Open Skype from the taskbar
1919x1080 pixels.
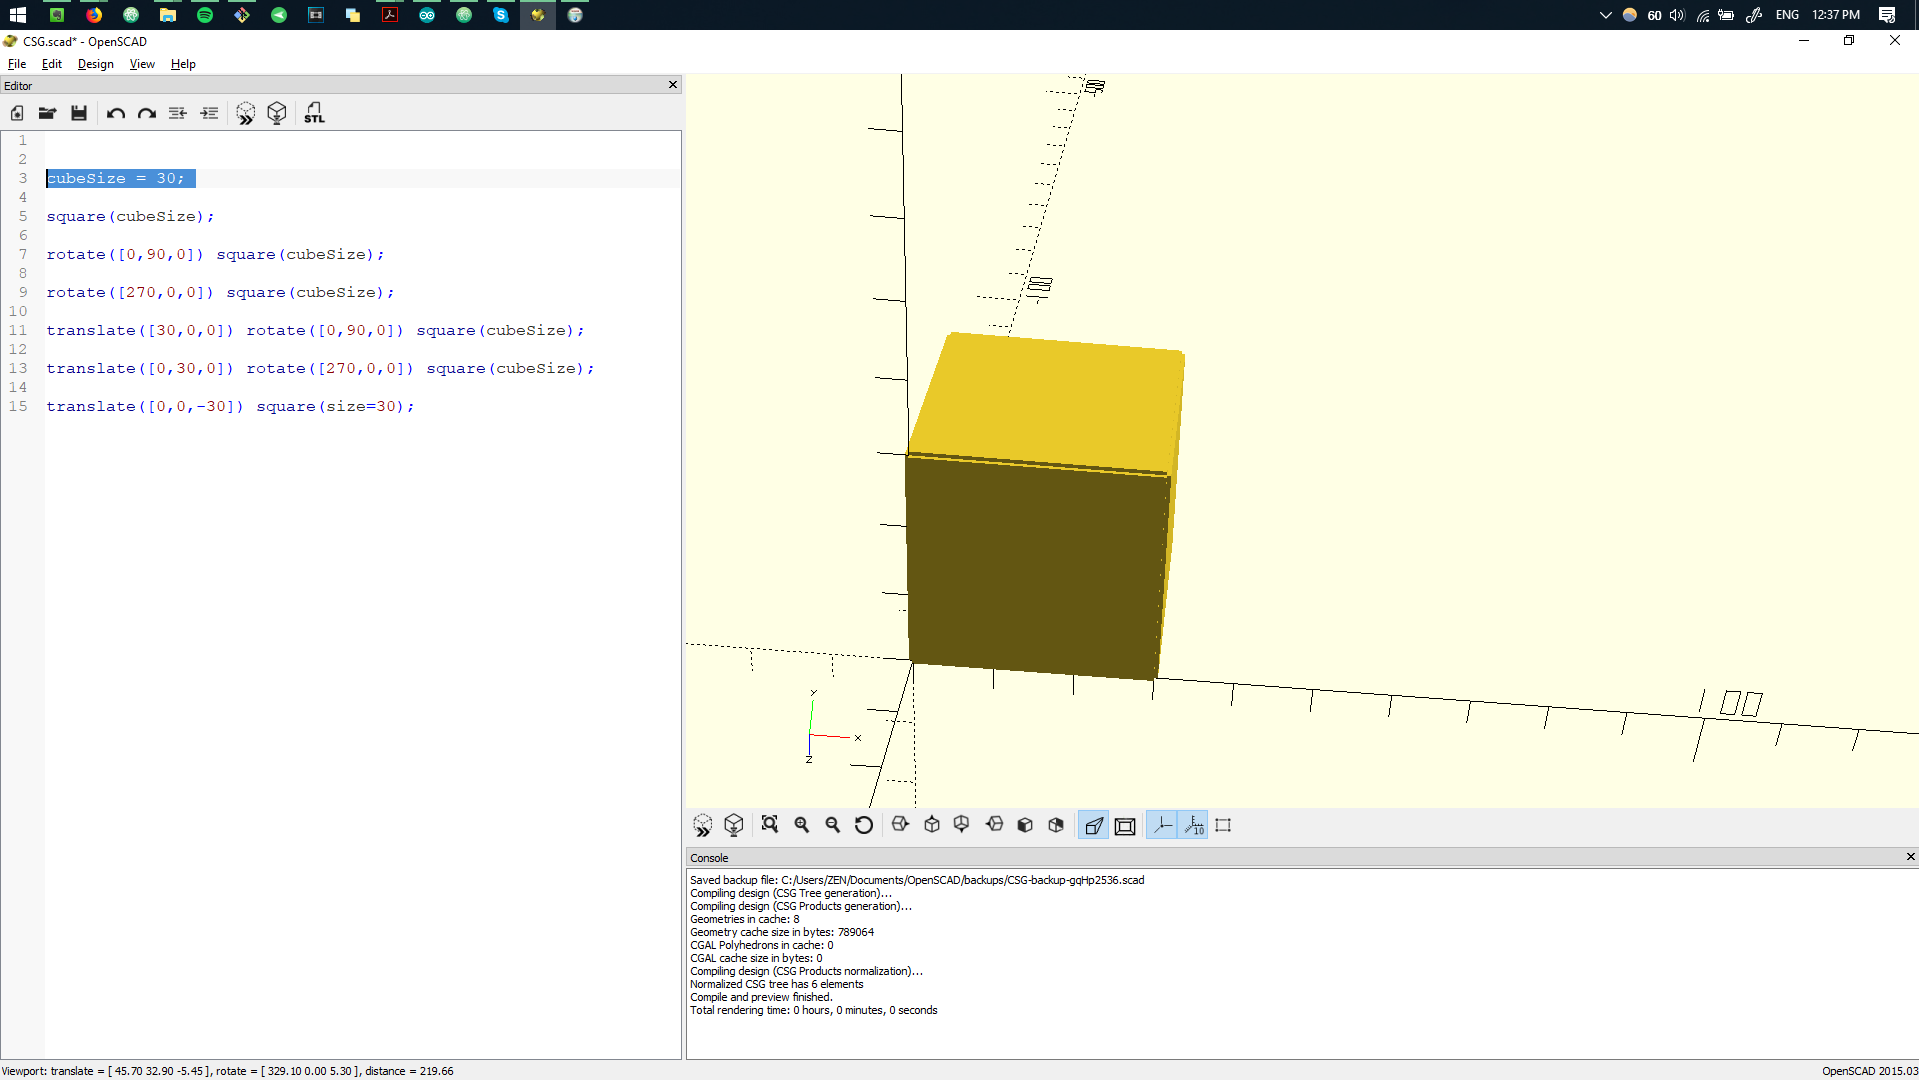tap(501, 15)
